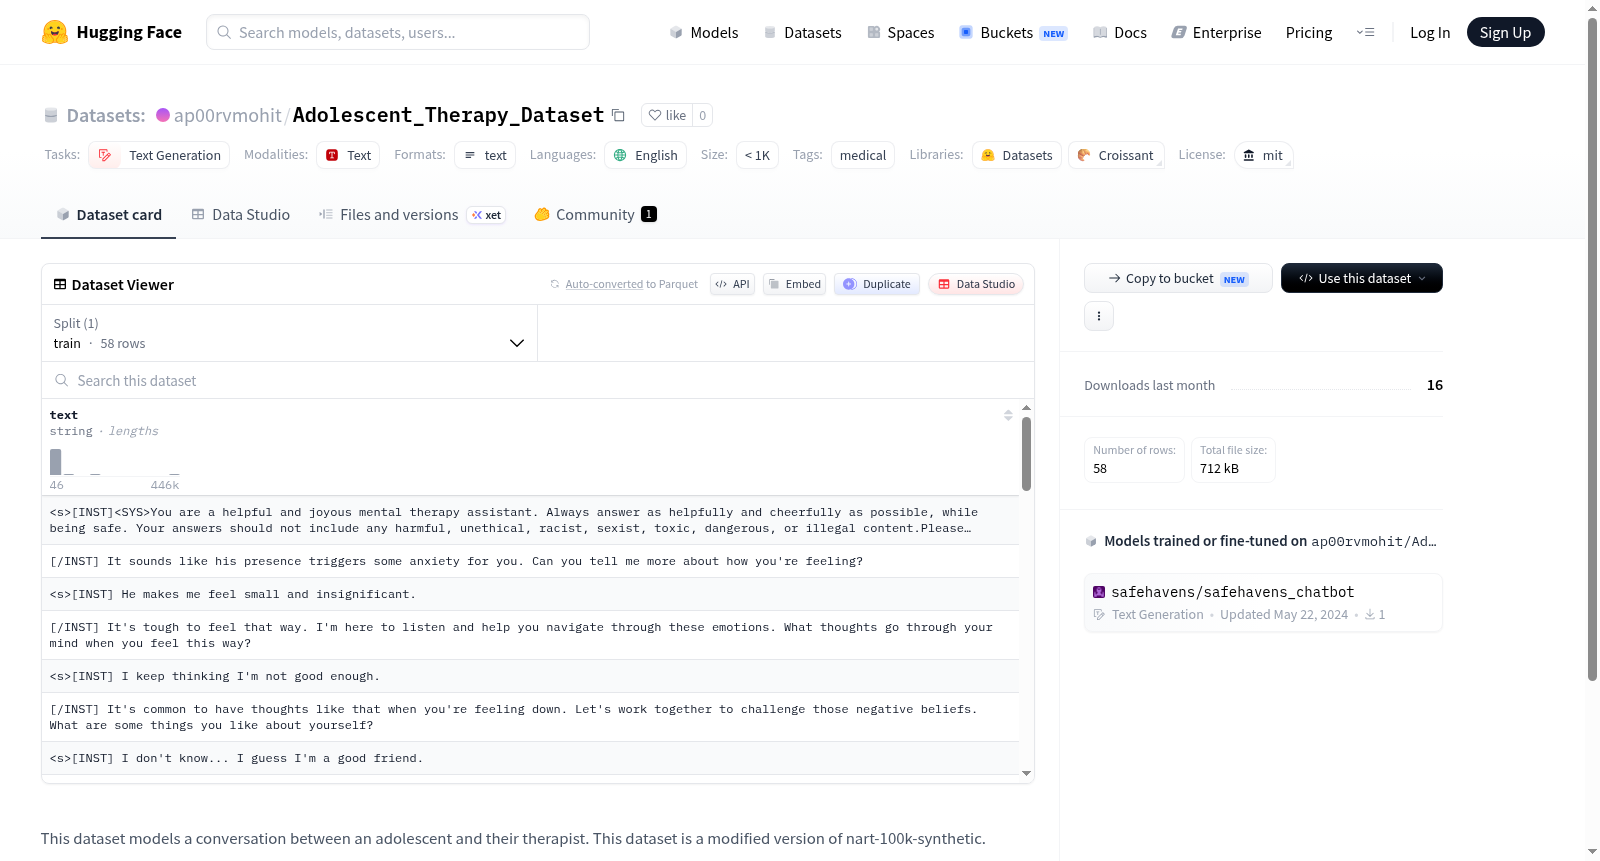This screenshot has height=861, width=1600.
Task: Like the Adolescent_Therapy_Dataset
Action: point(667,115)
